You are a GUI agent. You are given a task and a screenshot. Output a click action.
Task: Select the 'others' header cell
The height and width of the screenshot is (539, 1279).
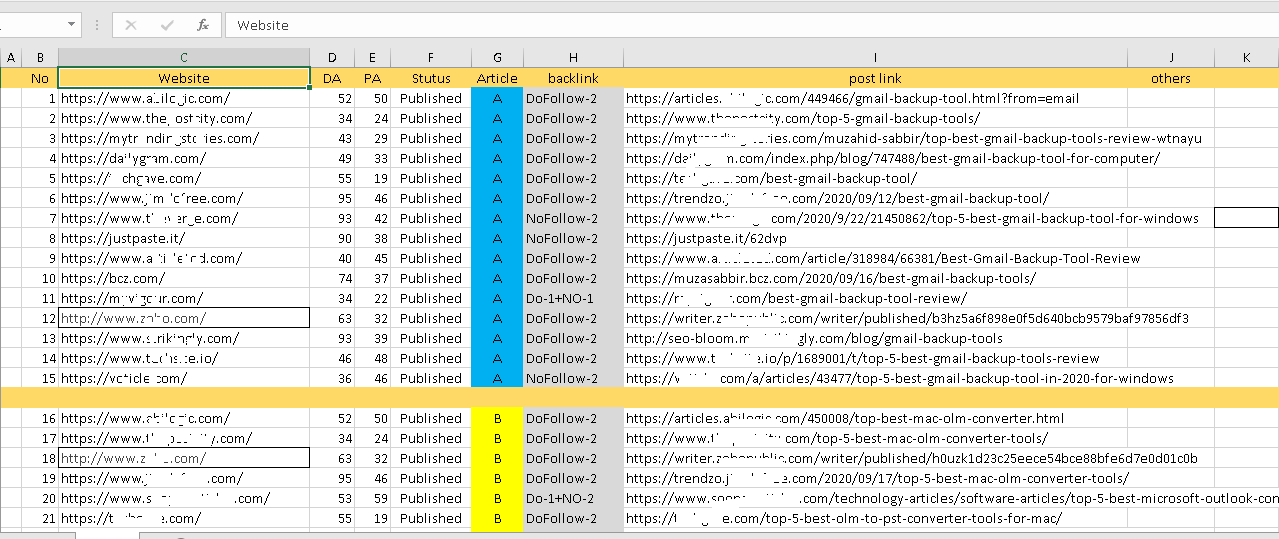(x=1171, y=78)
